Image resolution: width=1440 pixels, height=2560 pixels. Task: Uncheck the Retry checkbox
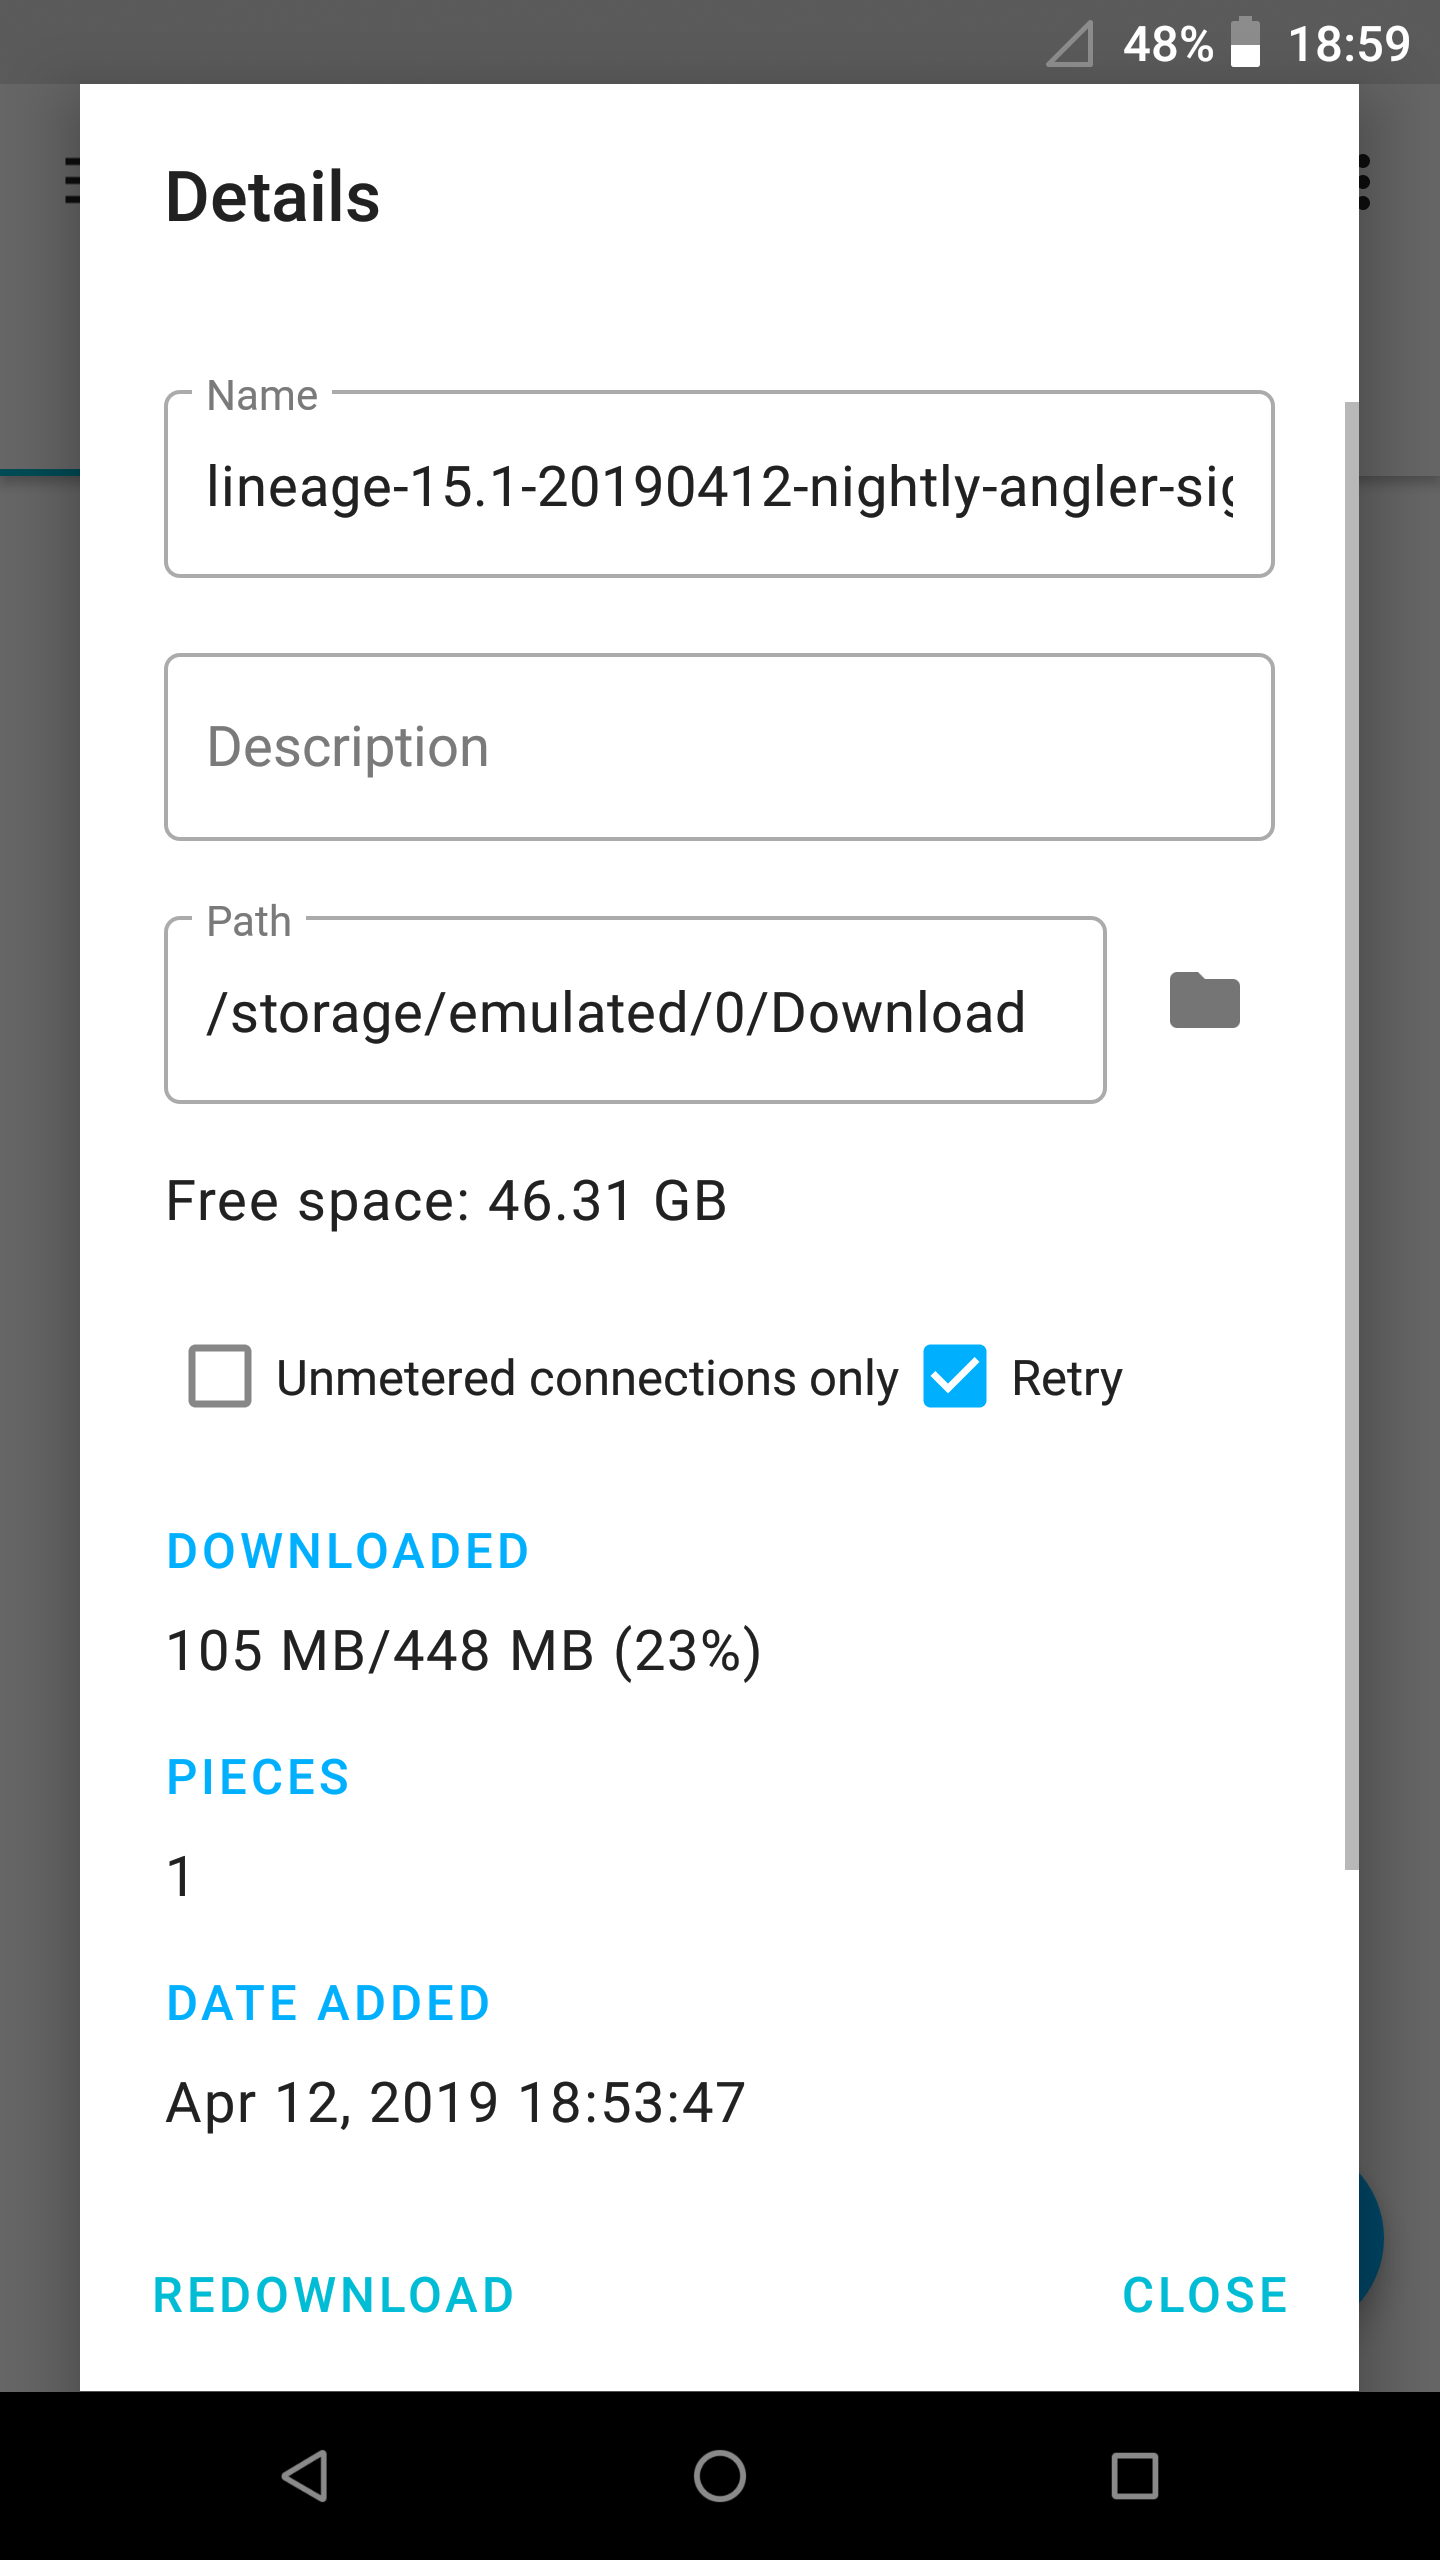[954, 1377]
